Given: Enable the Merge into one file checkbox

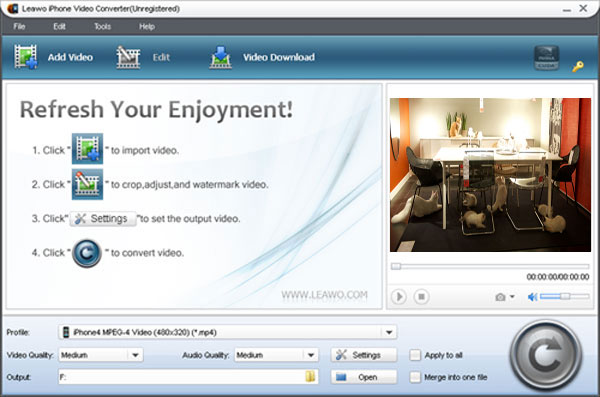Looking at the screenshot, I should point(415,377).
